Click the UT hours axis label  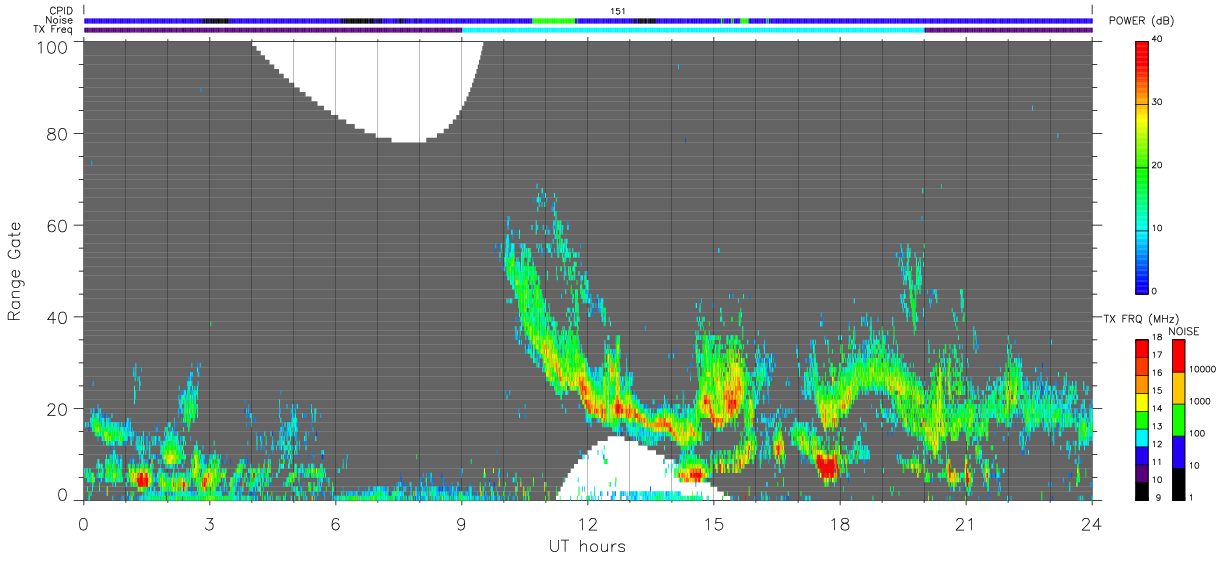[x=587, y=547]
